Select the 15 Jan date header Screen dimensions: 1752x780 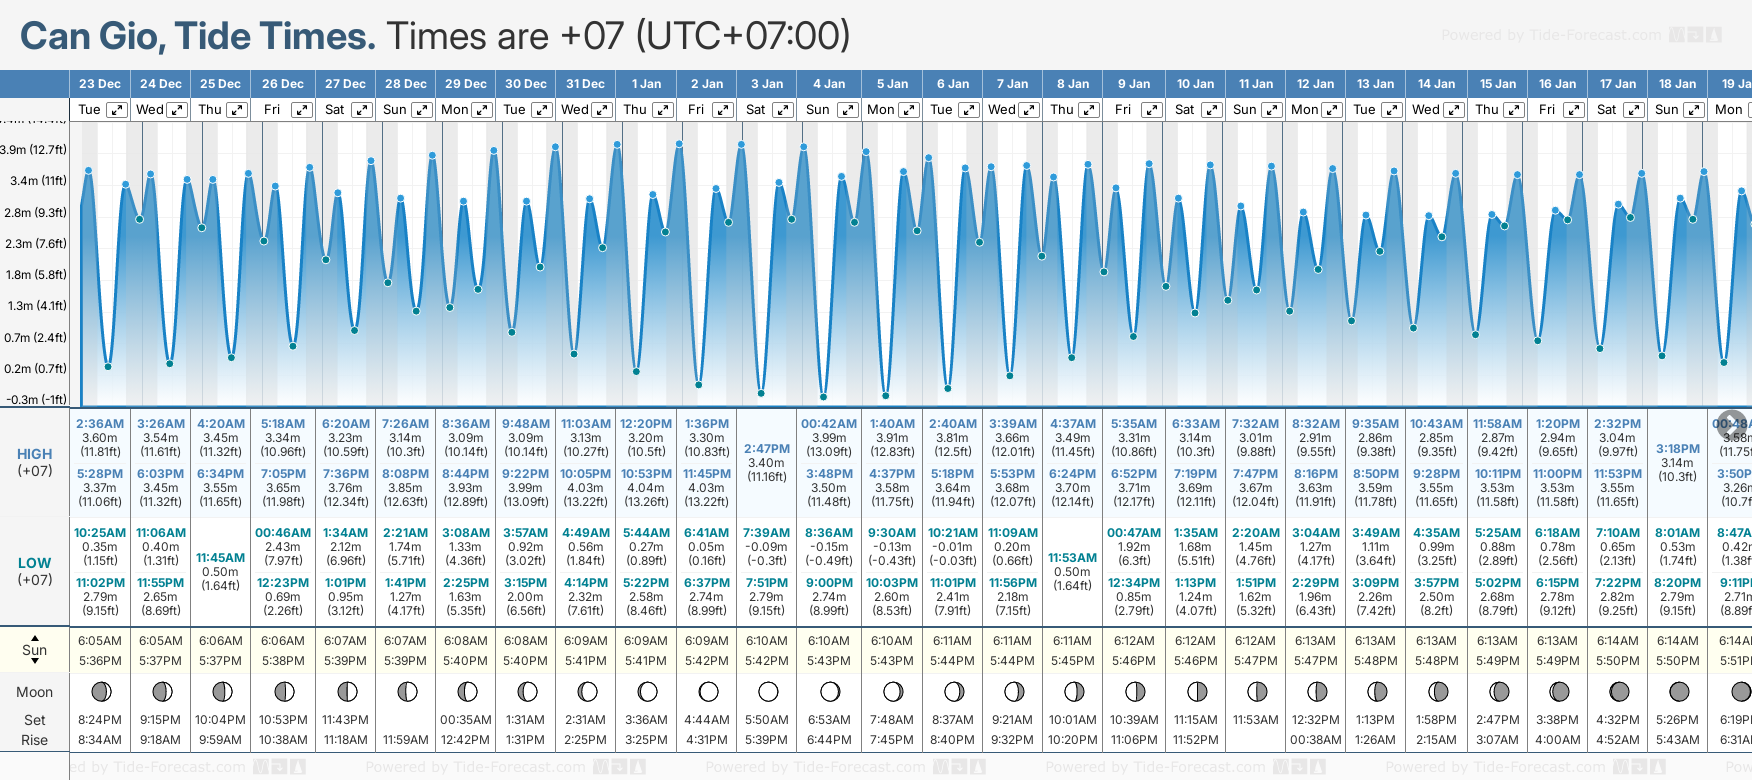point(1498,84)
